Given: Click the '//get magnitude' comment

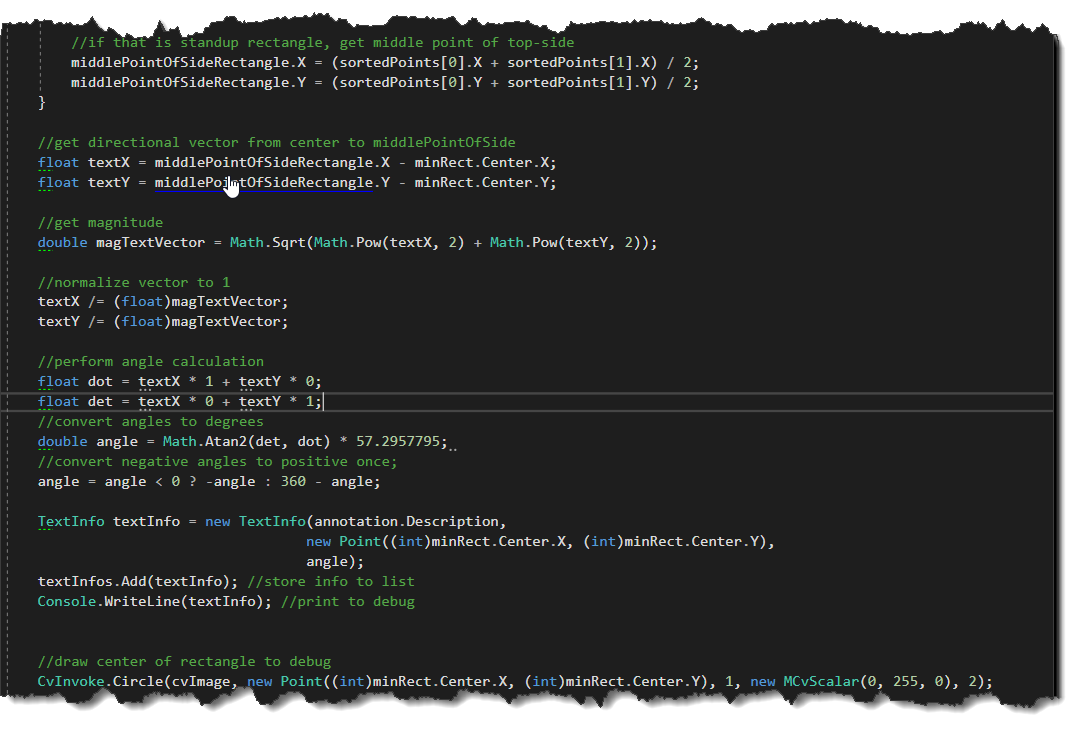Looking at the screenshot, I should 100,222.
